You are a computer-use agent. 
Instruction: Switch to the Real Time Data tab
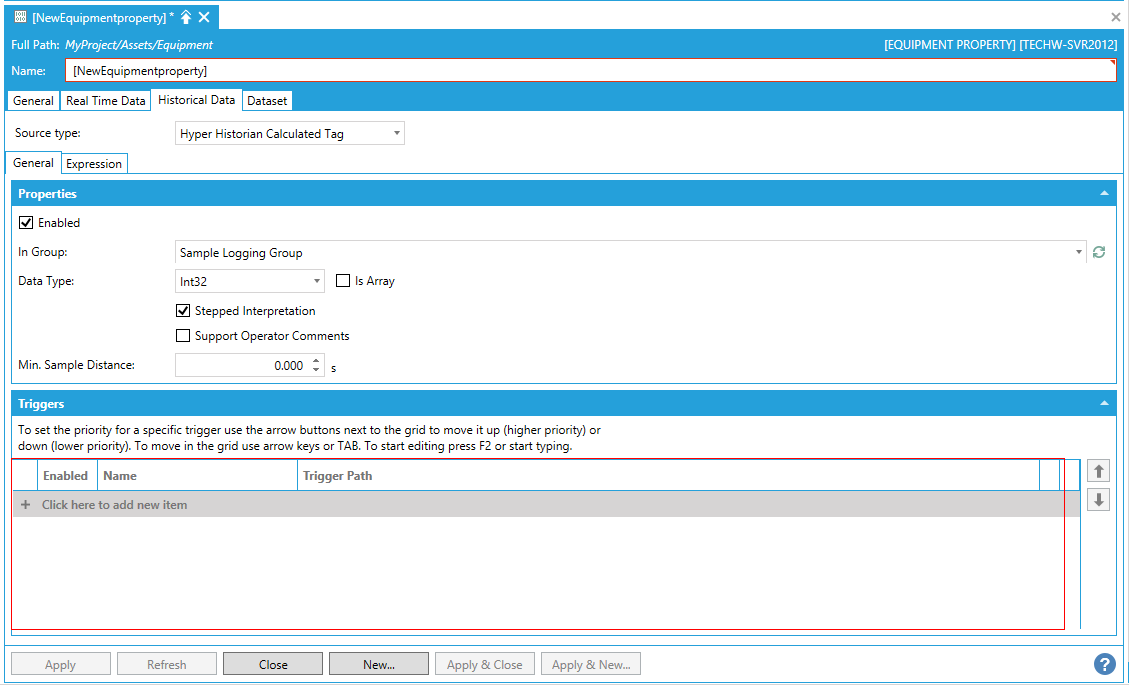pos(105,101)
